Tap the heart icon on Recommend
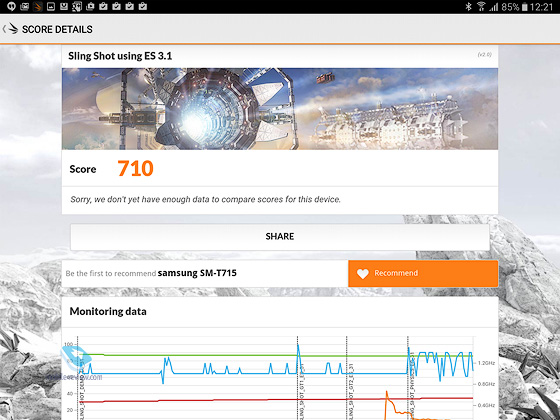 pyautogui.click(x=362, y=274)
